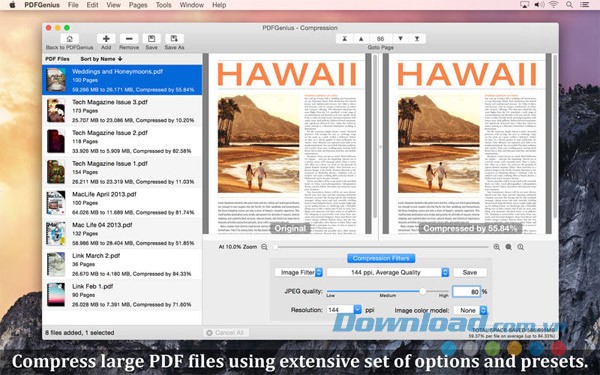Screen dimensions: 600x375
Task: Open the Help menu
Action: pos(219,5)
